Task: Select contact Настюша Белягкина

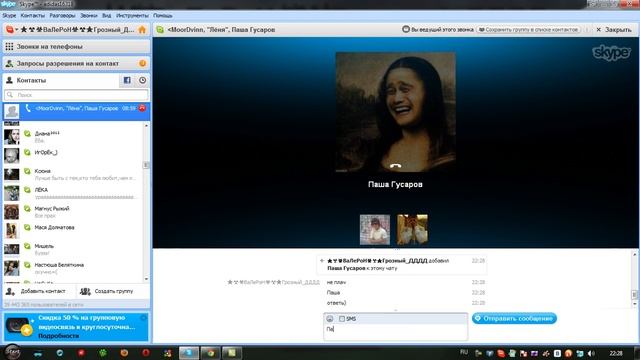Action: coord(73,268)
